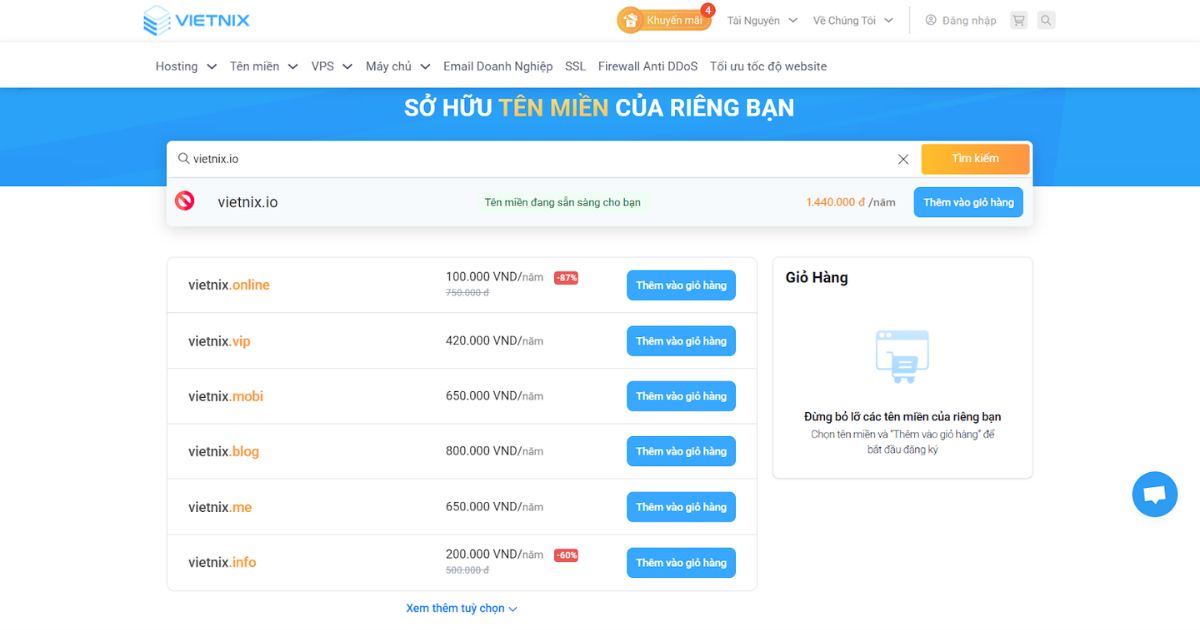Image resolution: width=1200 pixels, height=630 pixels.
Task: Clear the search field using the X icon
Action: [903, 158]
